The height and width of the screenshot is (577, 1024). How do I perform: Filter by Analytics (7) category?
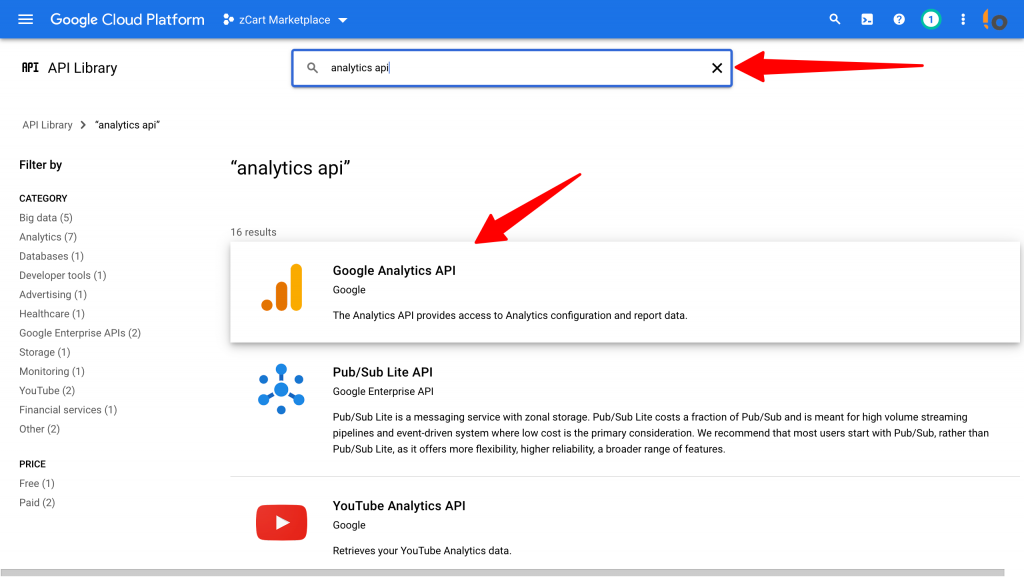click(x=48, y=237)
